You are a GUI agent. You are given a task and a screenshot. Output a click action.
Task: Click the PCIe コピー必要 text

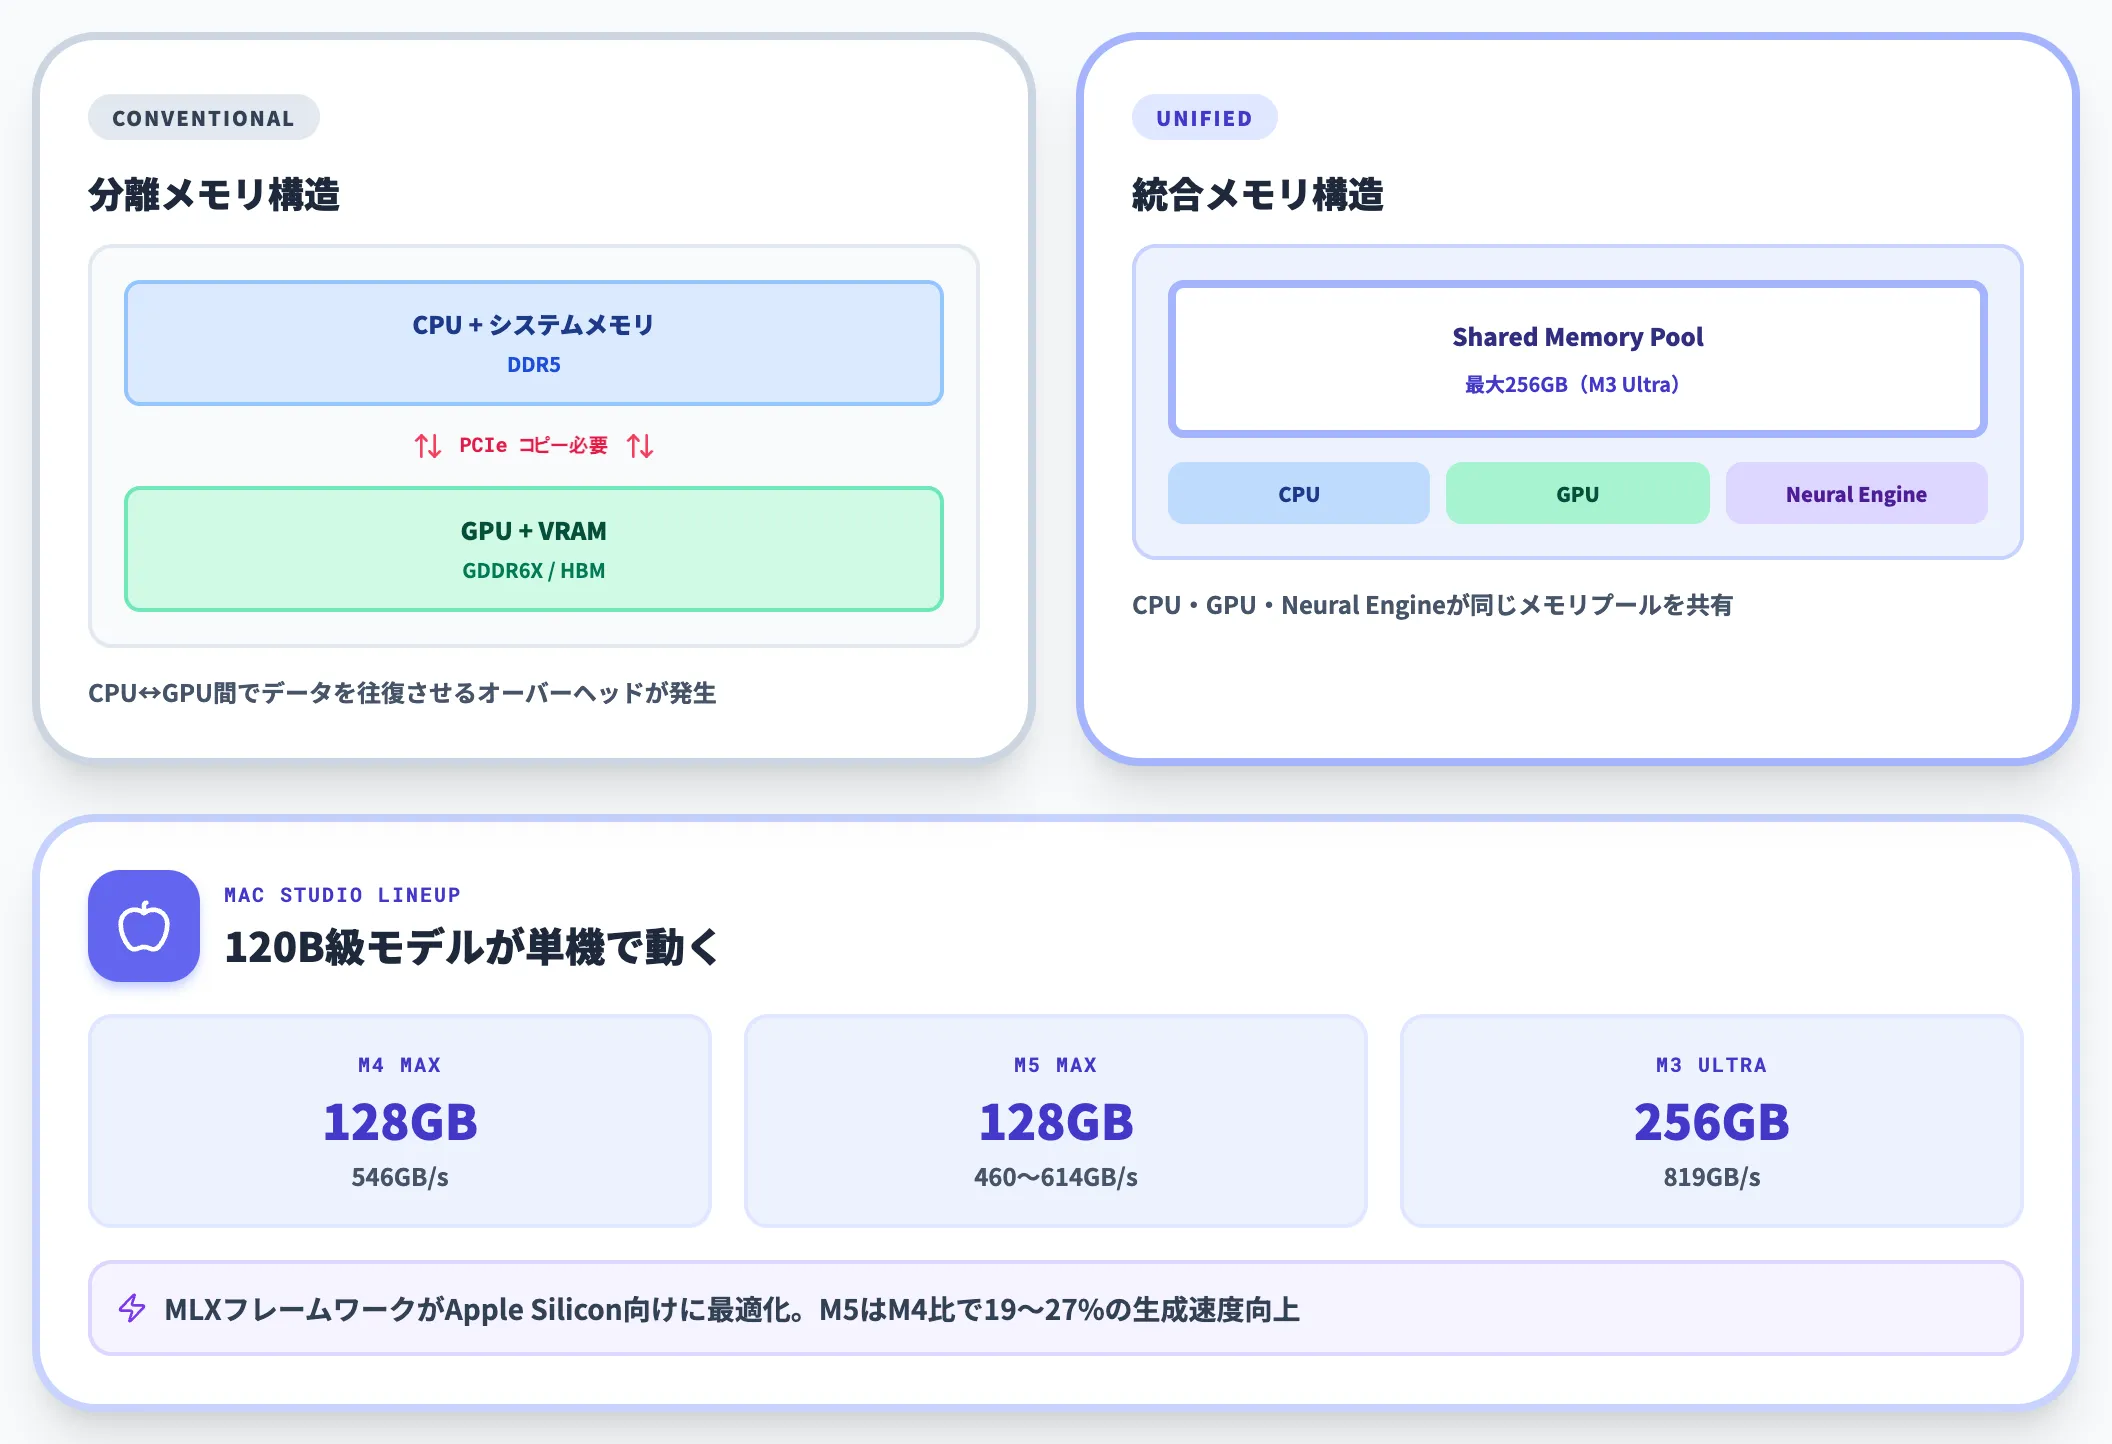534,445
